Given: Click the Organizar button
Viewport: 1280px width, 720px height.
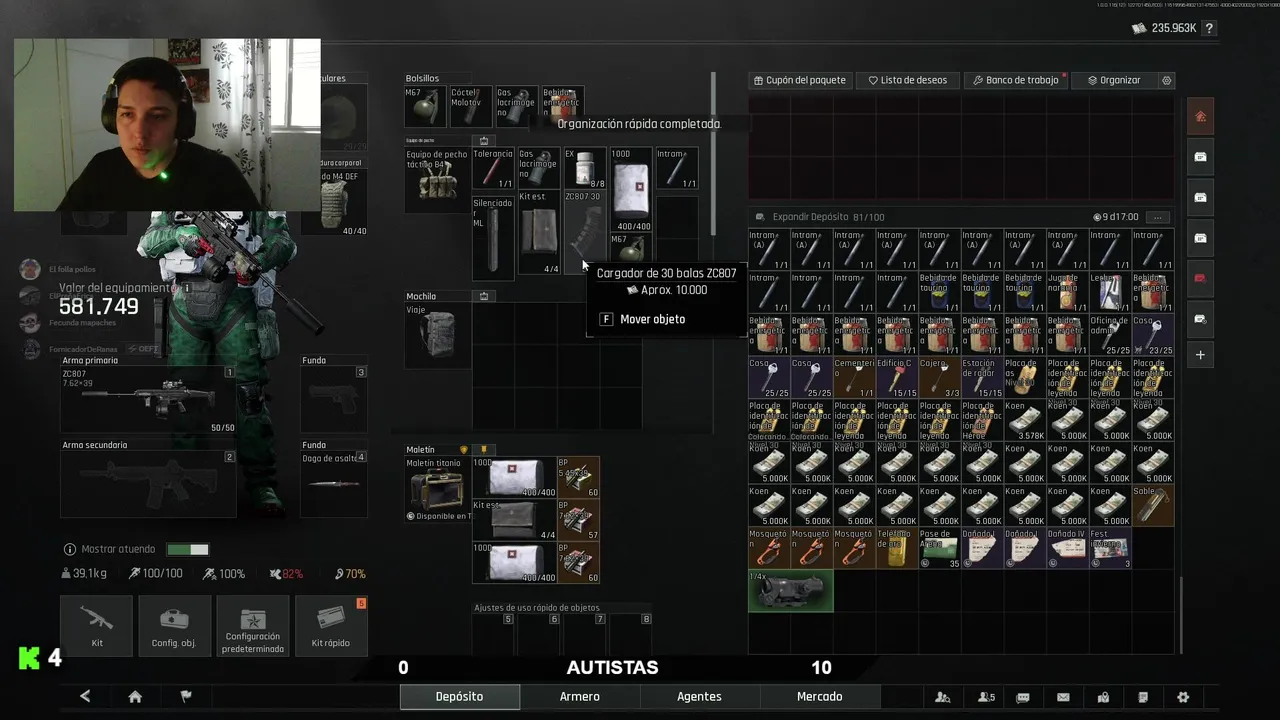Looking at the screenshot, I should (x=1114, y=80).
